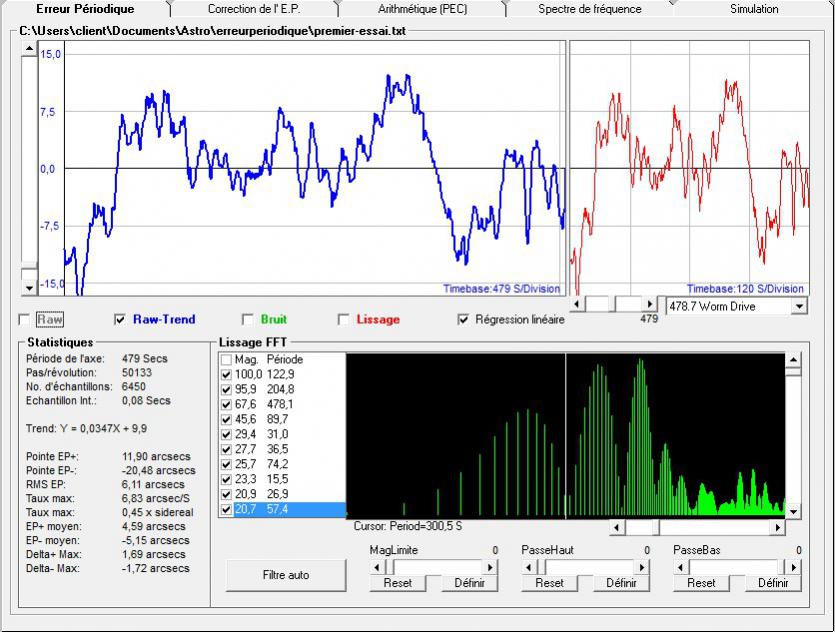This screenshot has height=632, width=835.
Task: Uncheck the 100,0 magnitude FFT entry
Action: tap(226, 374)
